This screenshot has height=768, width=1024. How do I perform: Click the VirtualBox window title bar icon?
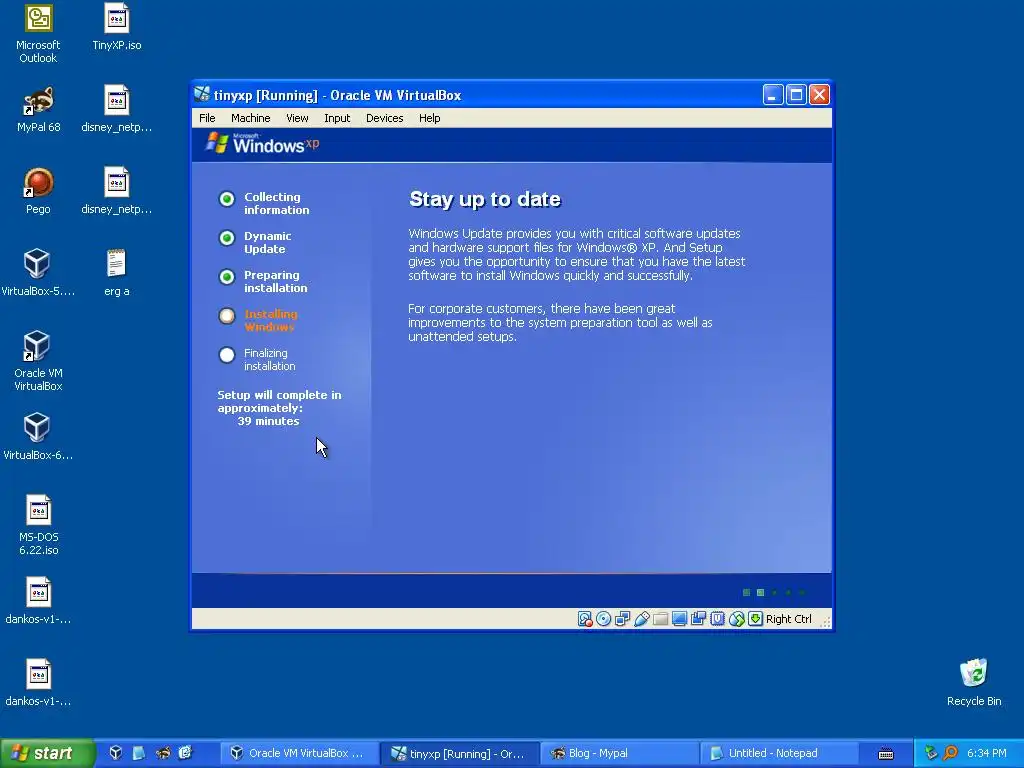pyautogui.click(x=202, y=95)
